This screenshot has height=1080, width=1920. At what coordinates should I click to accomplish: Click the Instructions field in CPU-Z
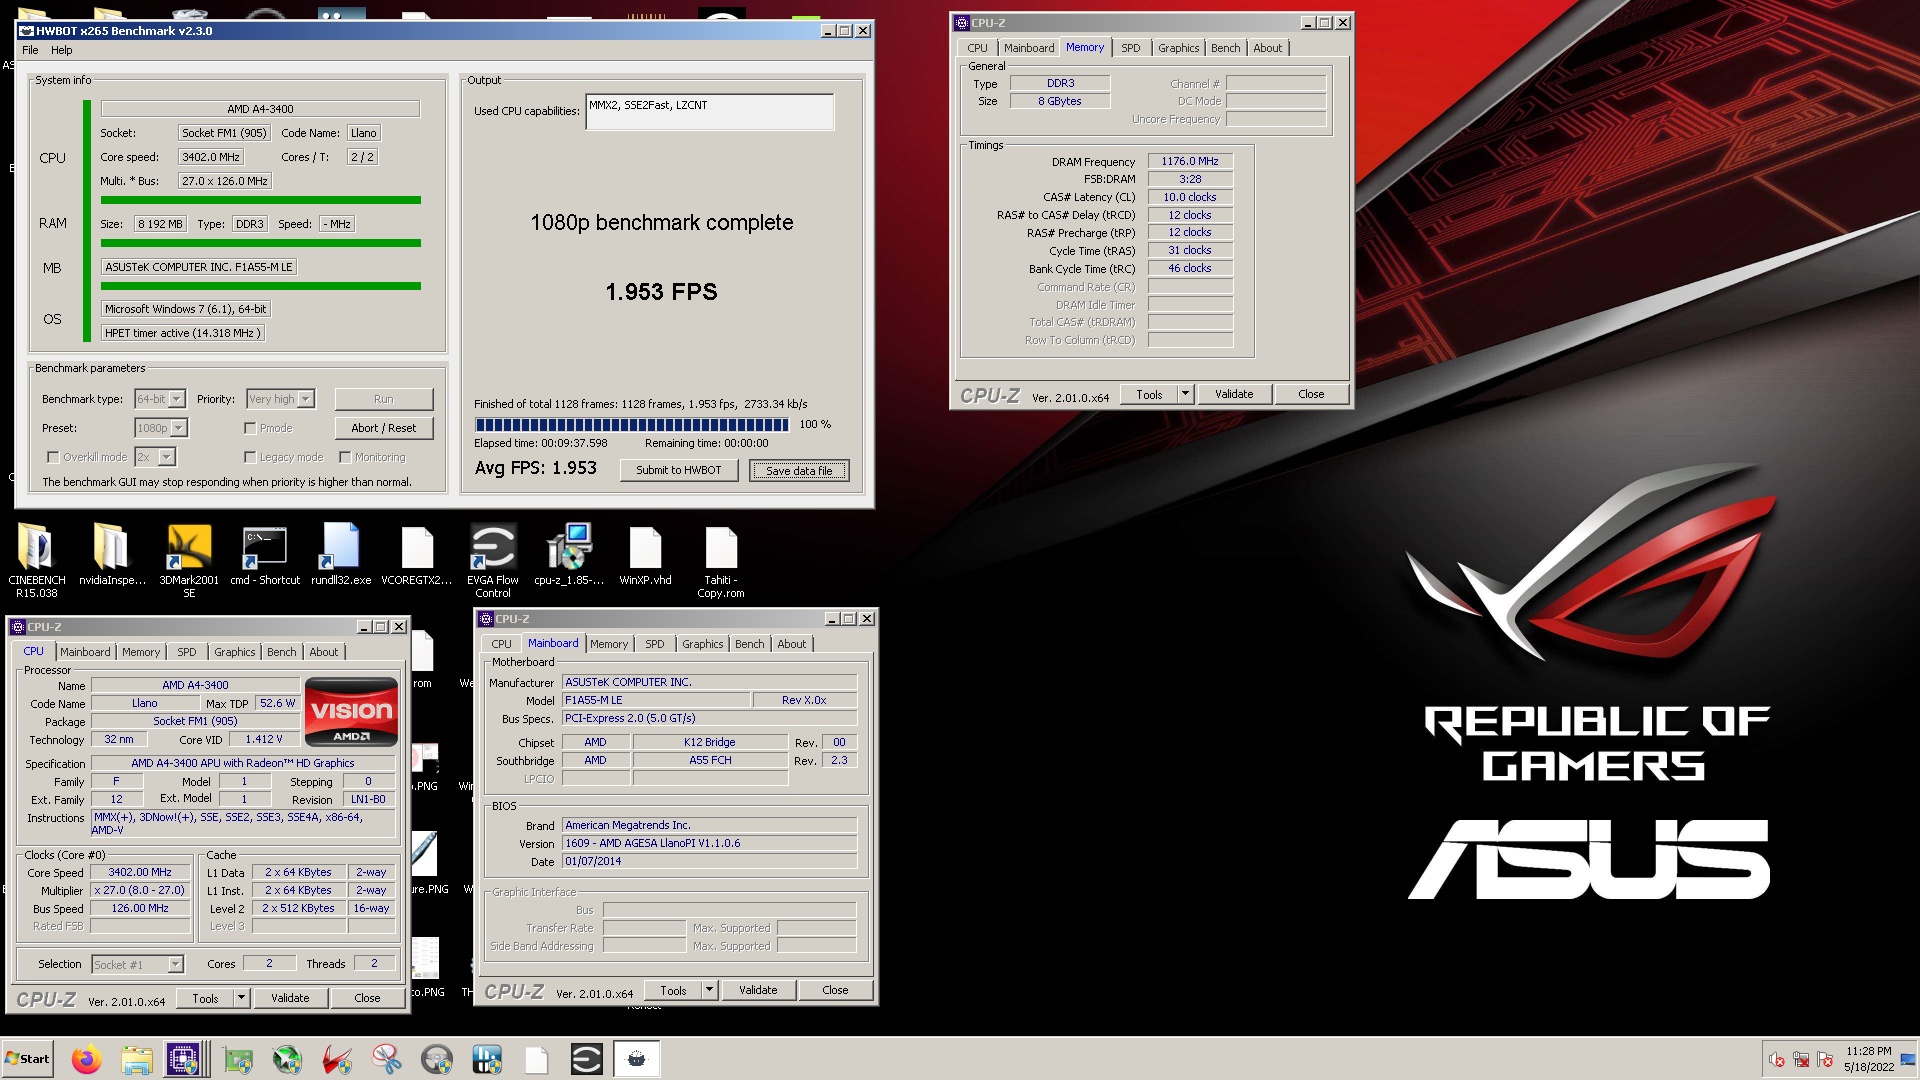point(243,823)
